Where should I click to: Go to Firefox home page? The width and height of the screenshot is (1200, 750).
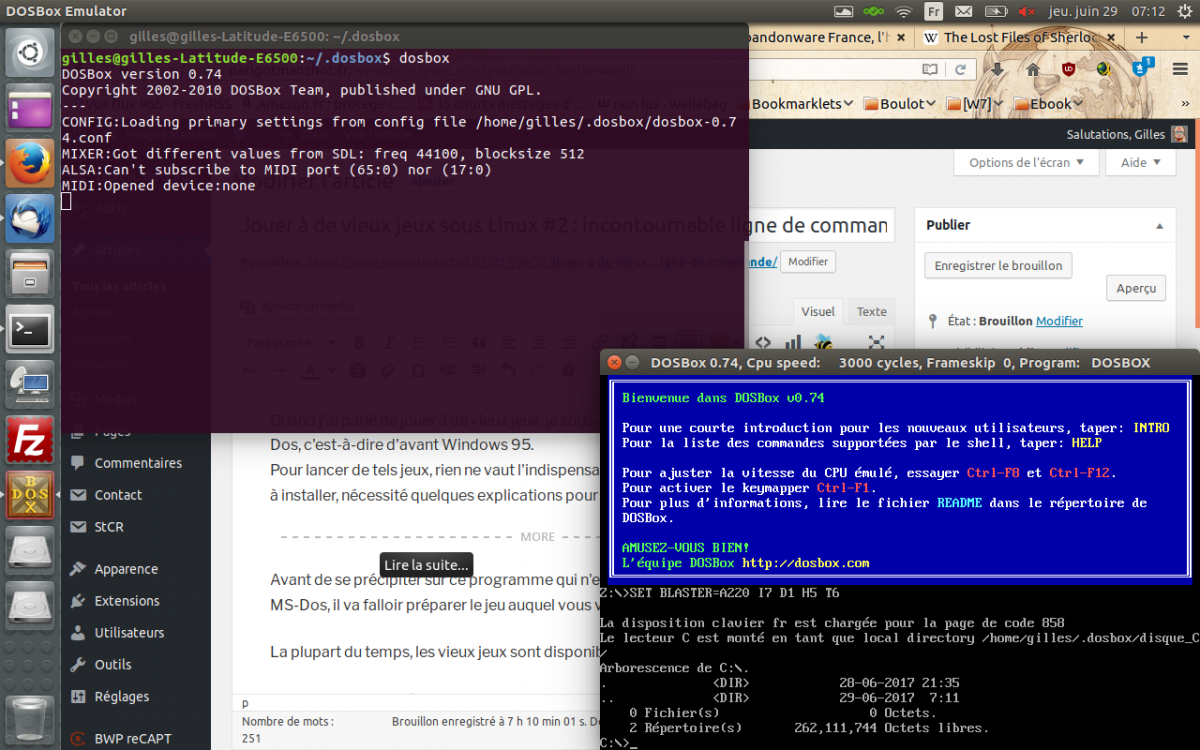pos(1034,70)
